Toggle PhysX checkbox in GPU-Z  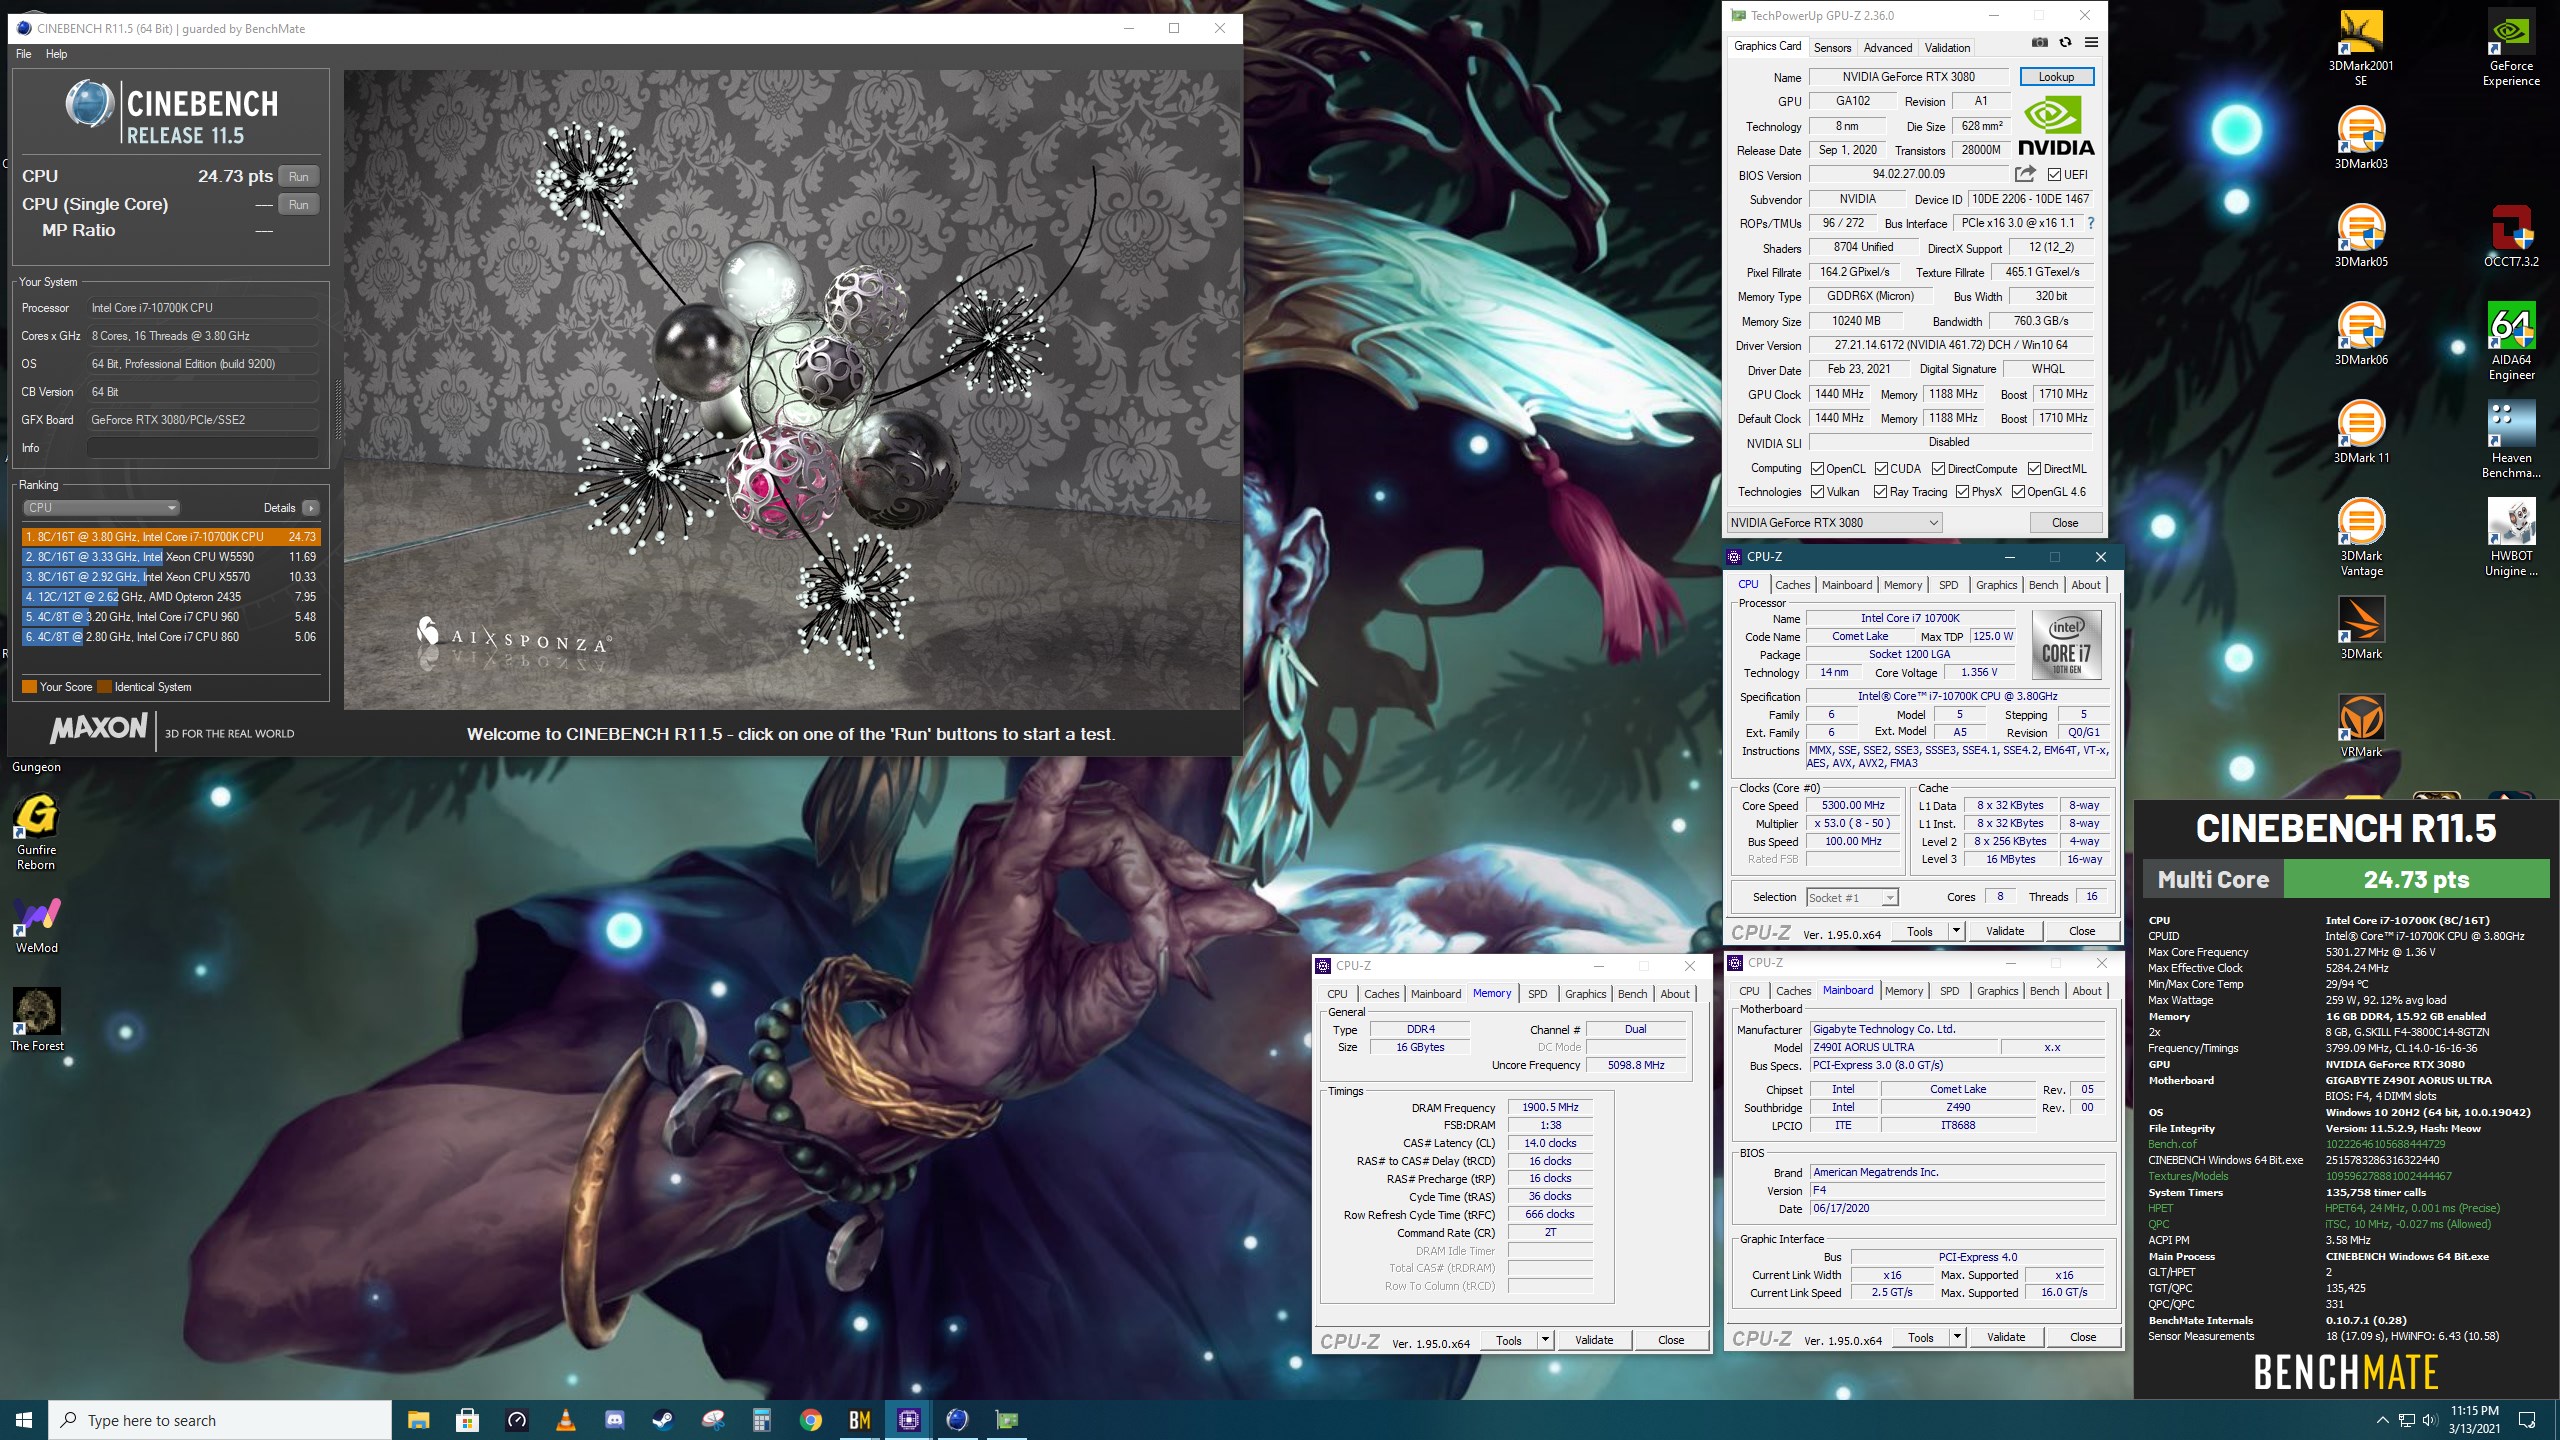tap(1962, 491)
